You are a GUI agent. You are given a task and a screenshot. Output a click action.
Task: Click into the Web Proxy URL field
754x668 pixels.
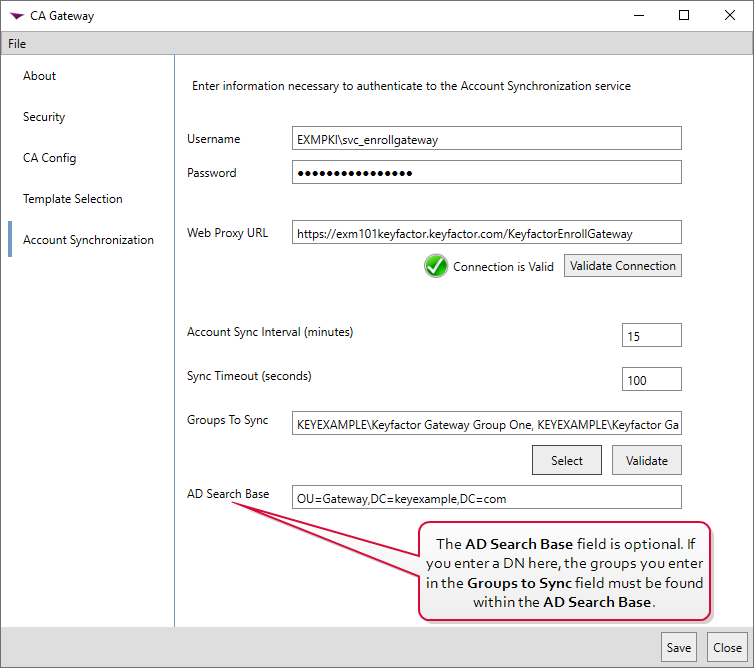point(486,233)
